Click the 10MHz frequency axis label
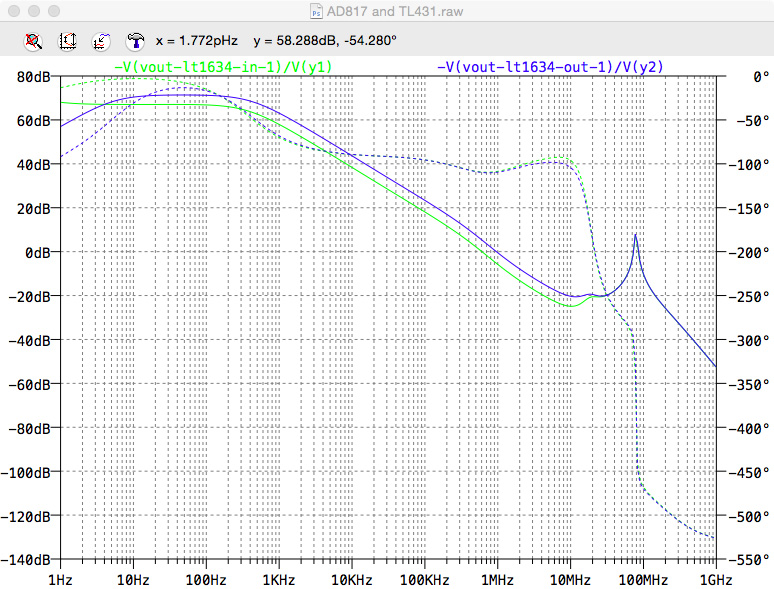Viewport: 774px width, 589px height. (570, 580)
